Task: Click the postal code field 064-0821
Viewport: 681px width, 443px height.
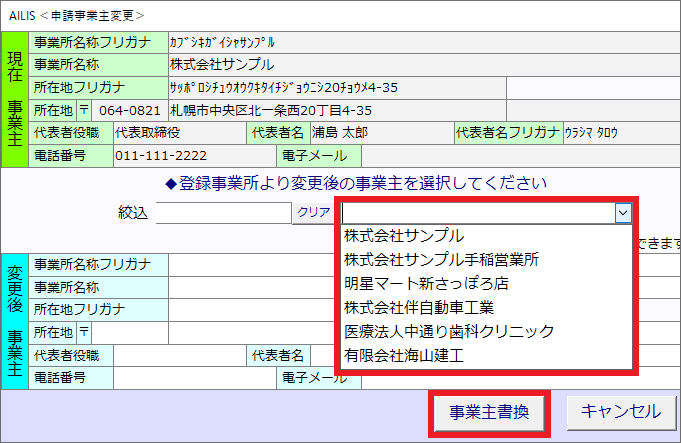Action: (x=130, y=109)
